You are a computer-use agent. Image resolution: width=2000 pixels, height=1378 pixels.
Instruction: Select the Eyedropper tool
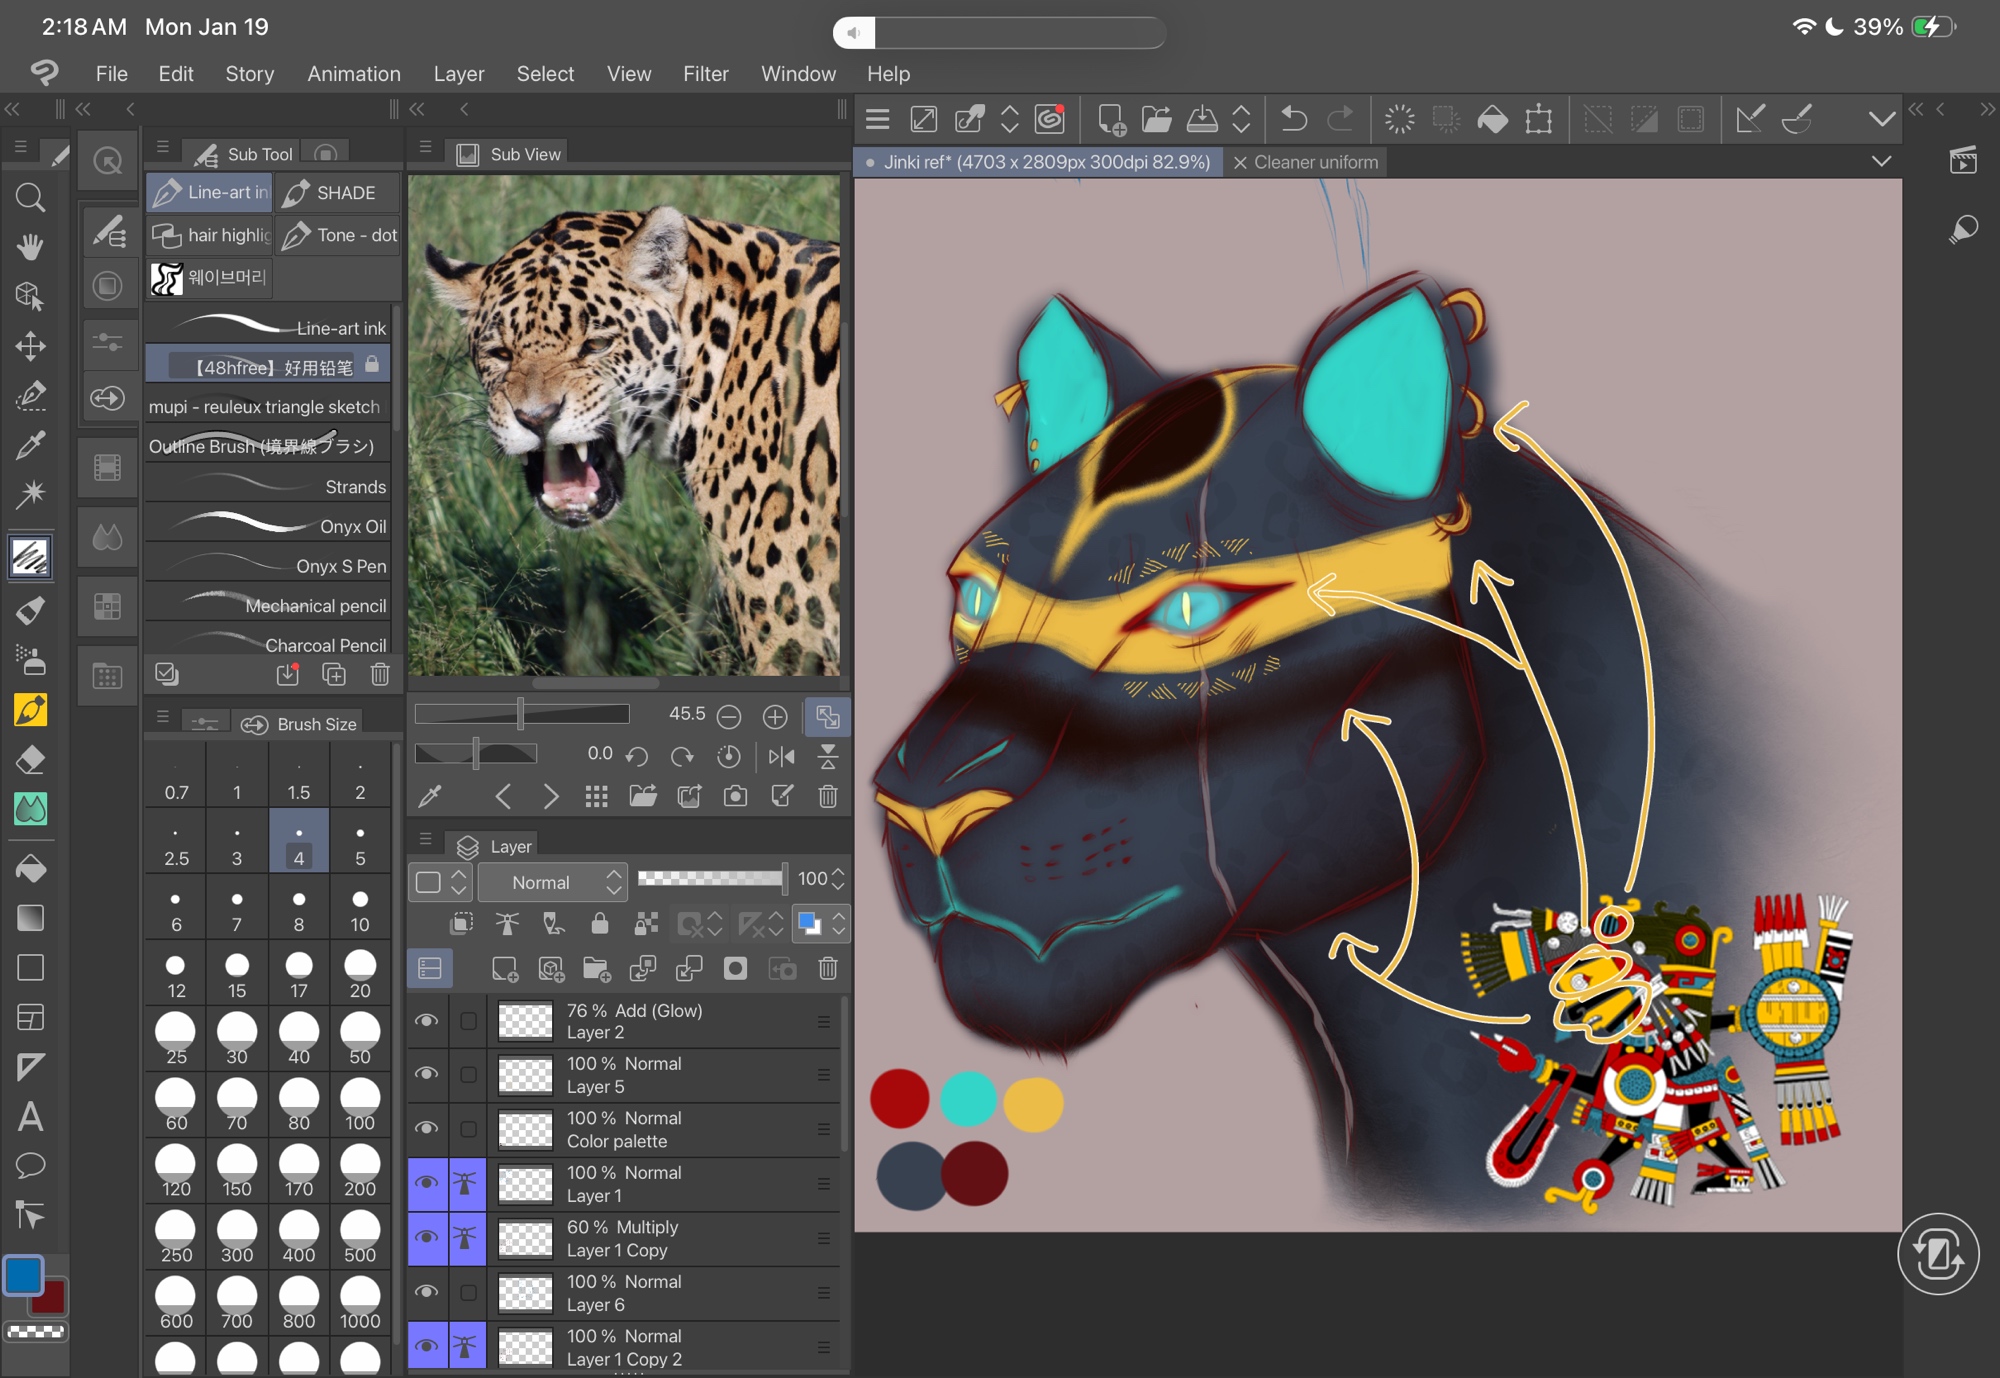(30, 445)
